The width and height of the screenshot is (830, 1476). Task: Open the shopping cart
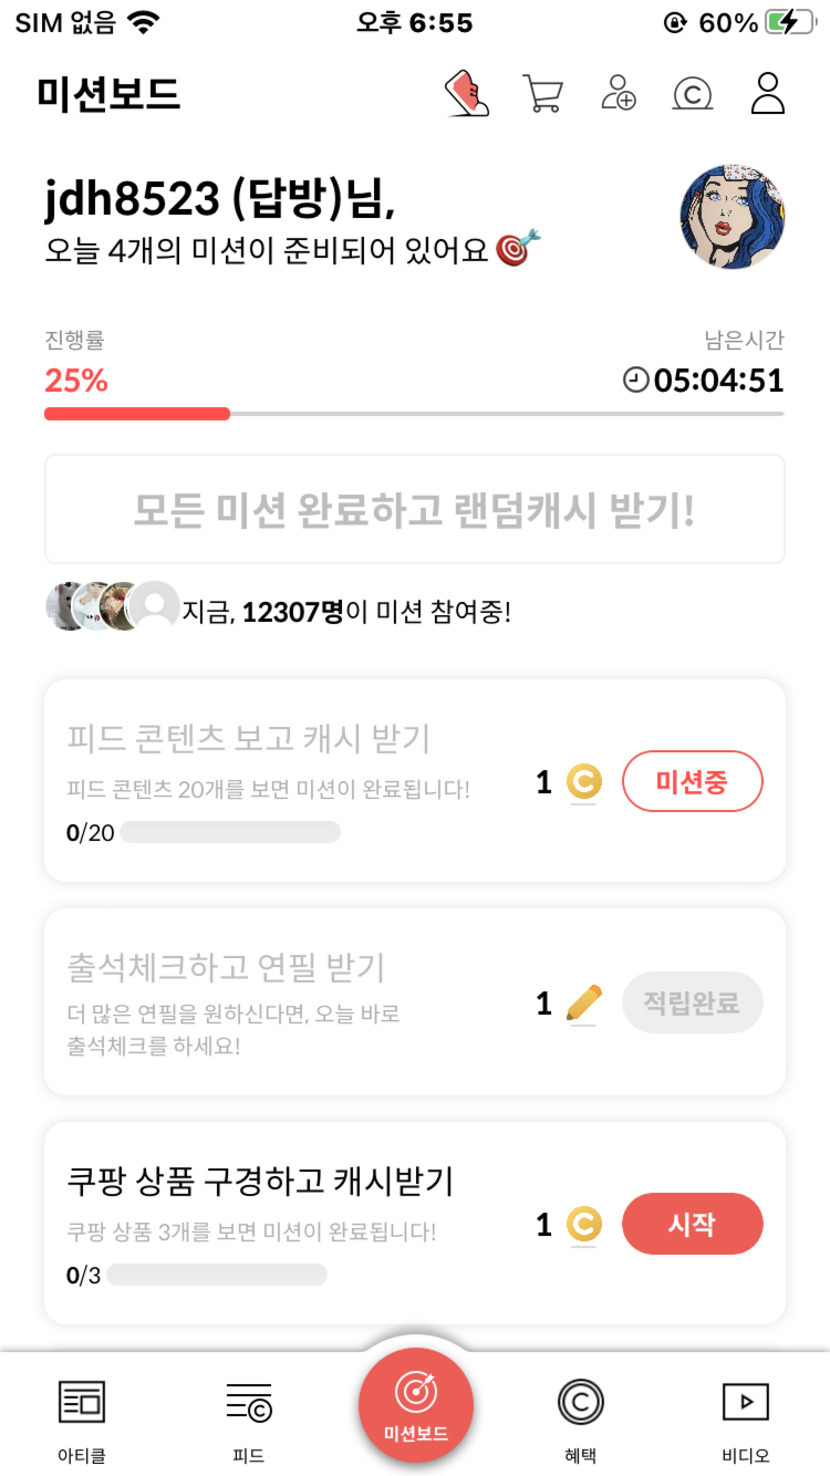point(542,95)
